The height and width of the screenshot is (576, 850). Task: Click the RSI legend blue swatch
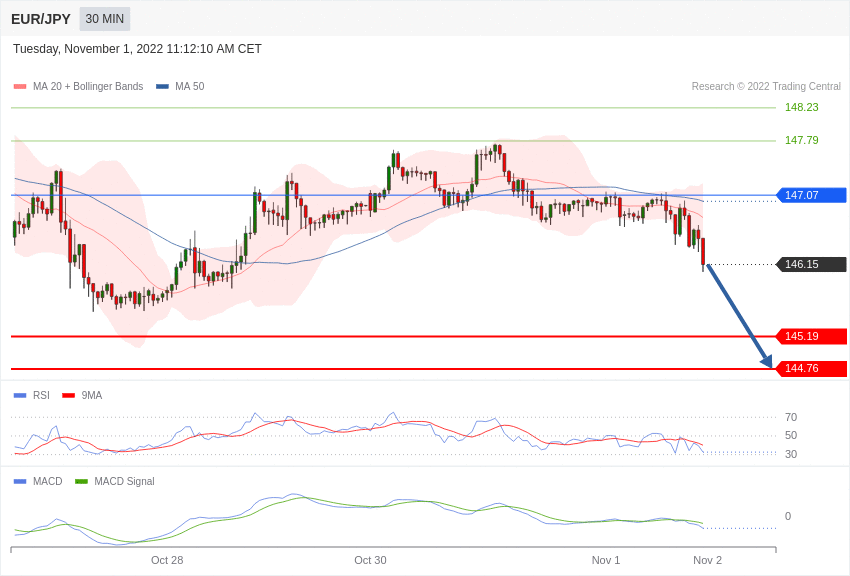click(20, 396)
